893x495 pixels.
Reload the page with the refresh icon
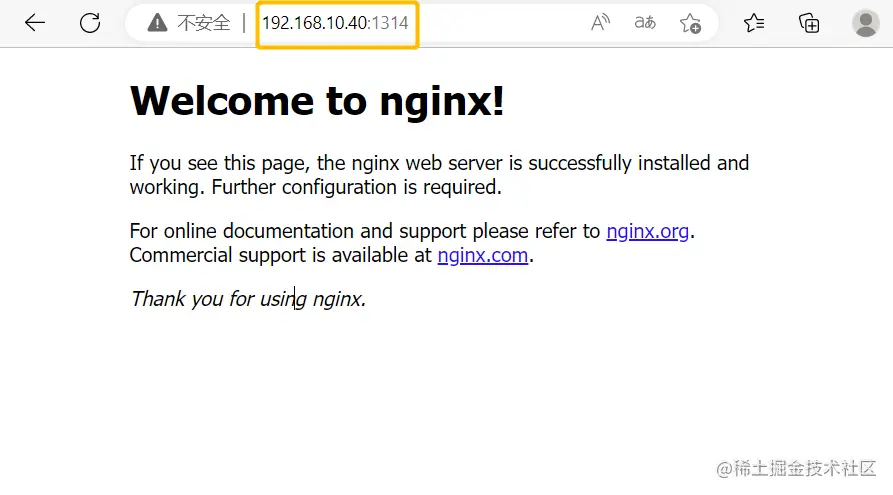click(90, 23)
